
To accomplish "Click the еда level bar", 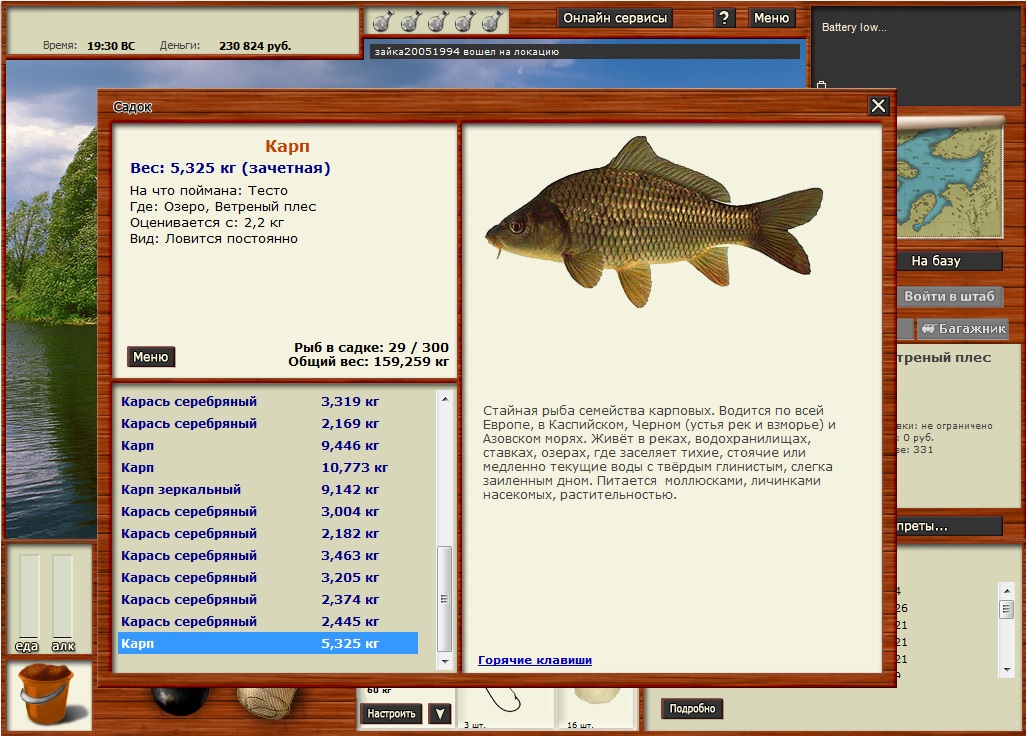I will pos(29,596).
